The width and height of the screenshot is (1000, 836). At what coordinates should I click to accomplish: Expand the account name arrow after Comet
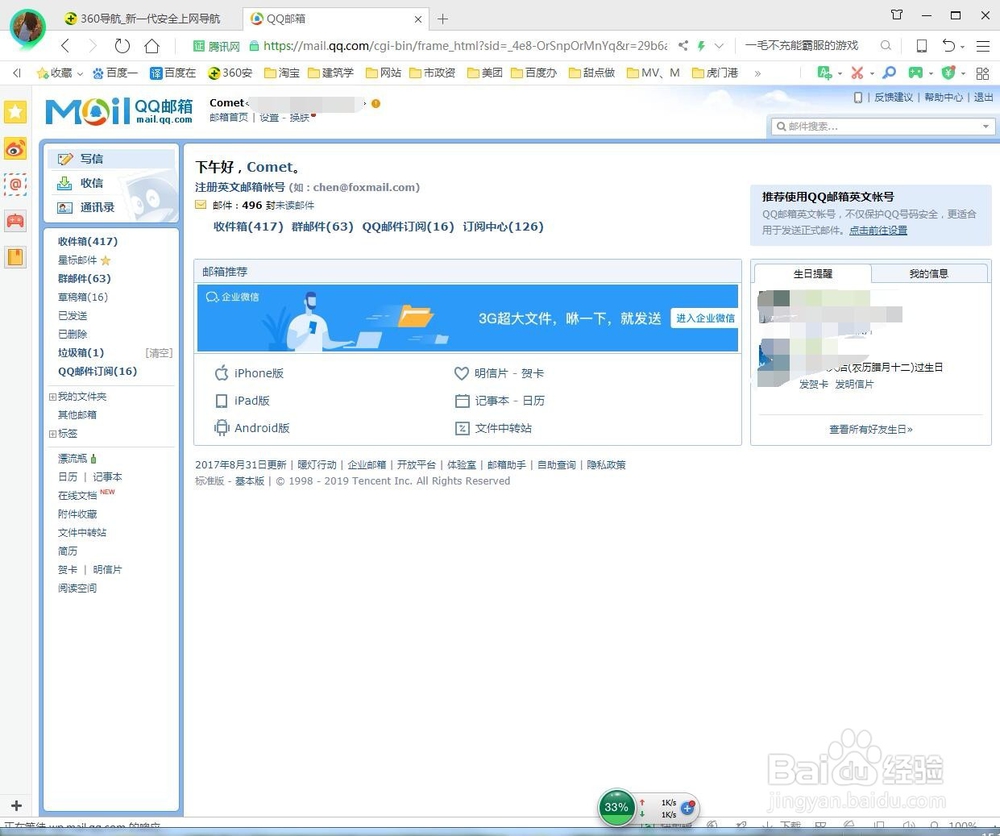pyautogui.click(x=365, y=103)
